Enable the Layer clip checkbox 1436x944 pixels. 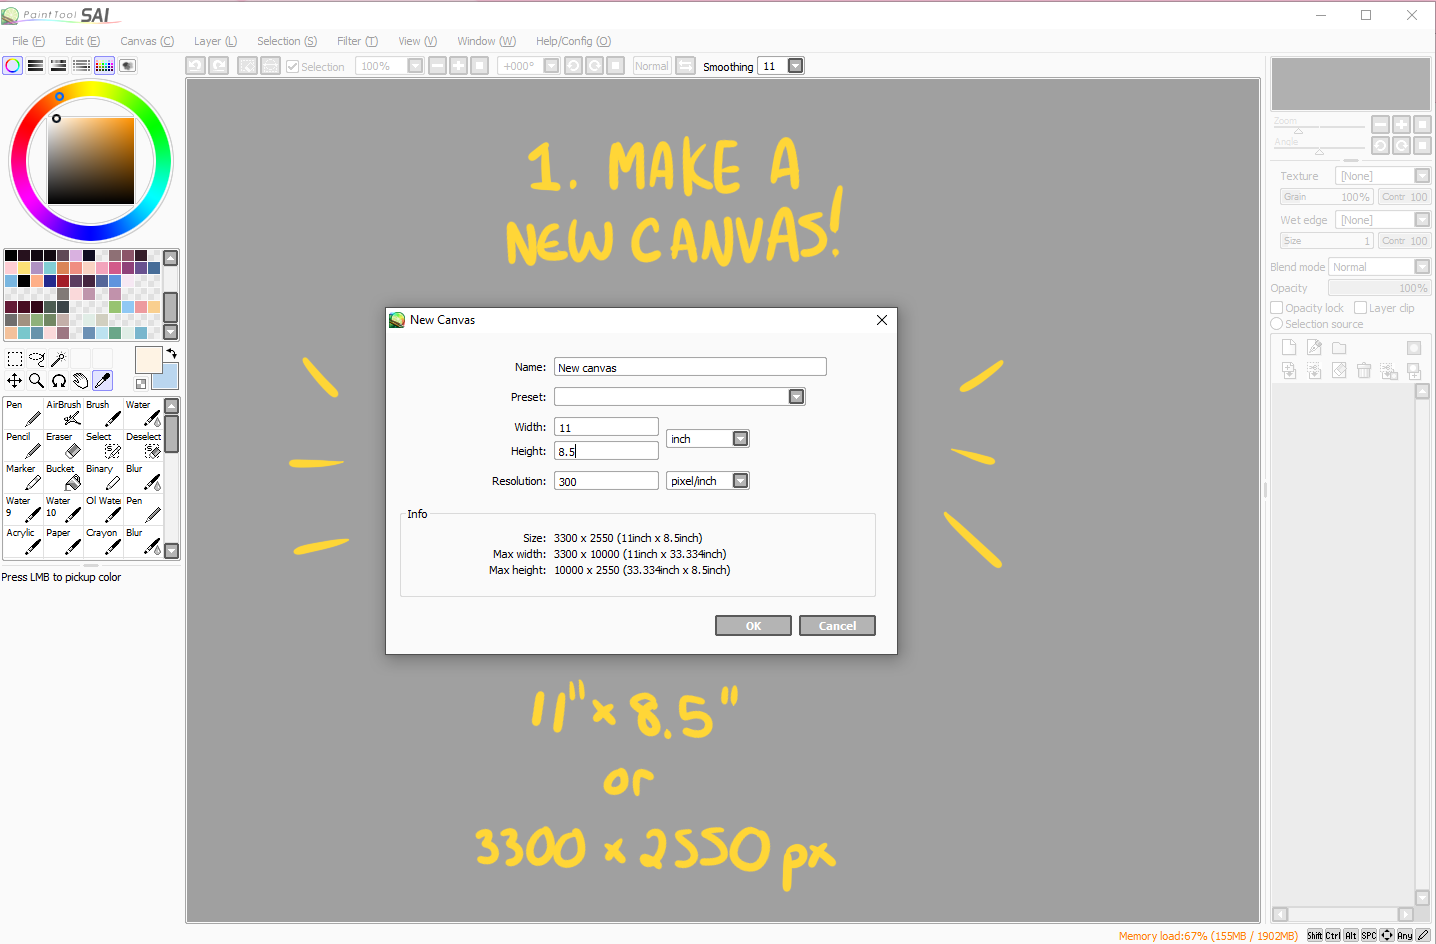[1360, 308]
